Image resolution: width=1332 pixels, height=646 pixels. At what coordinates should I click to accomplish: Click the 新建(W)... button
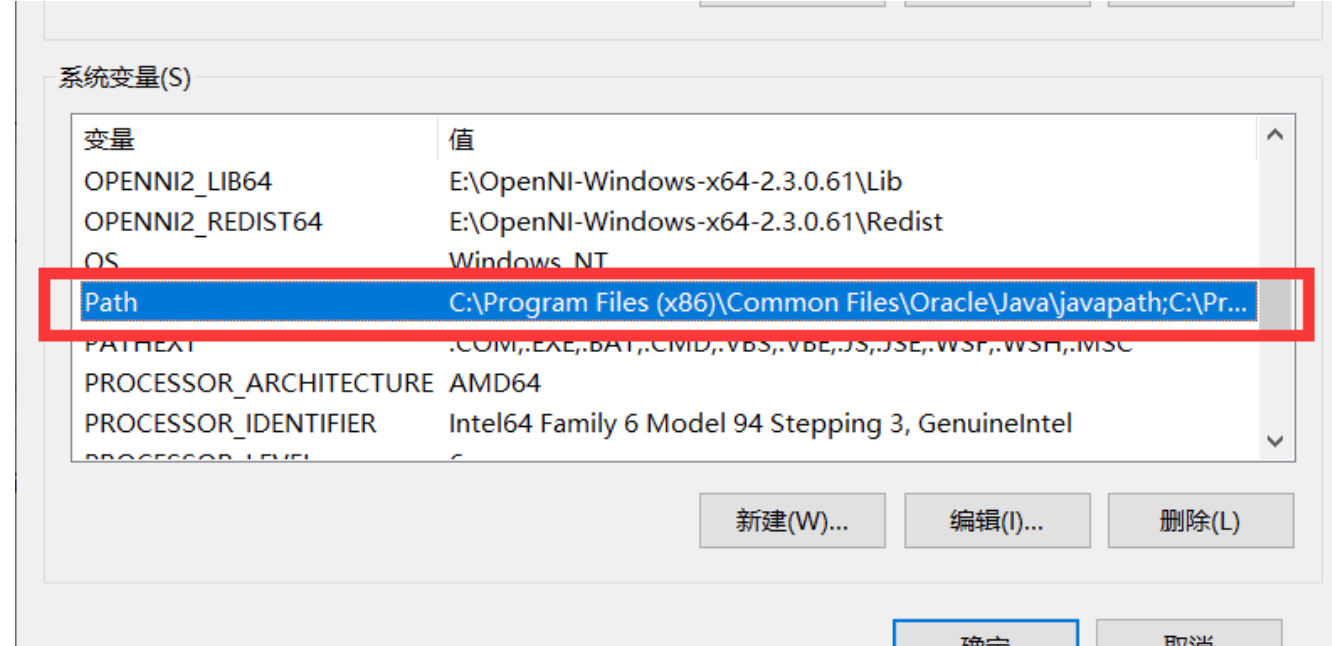(x=792, y=521)
